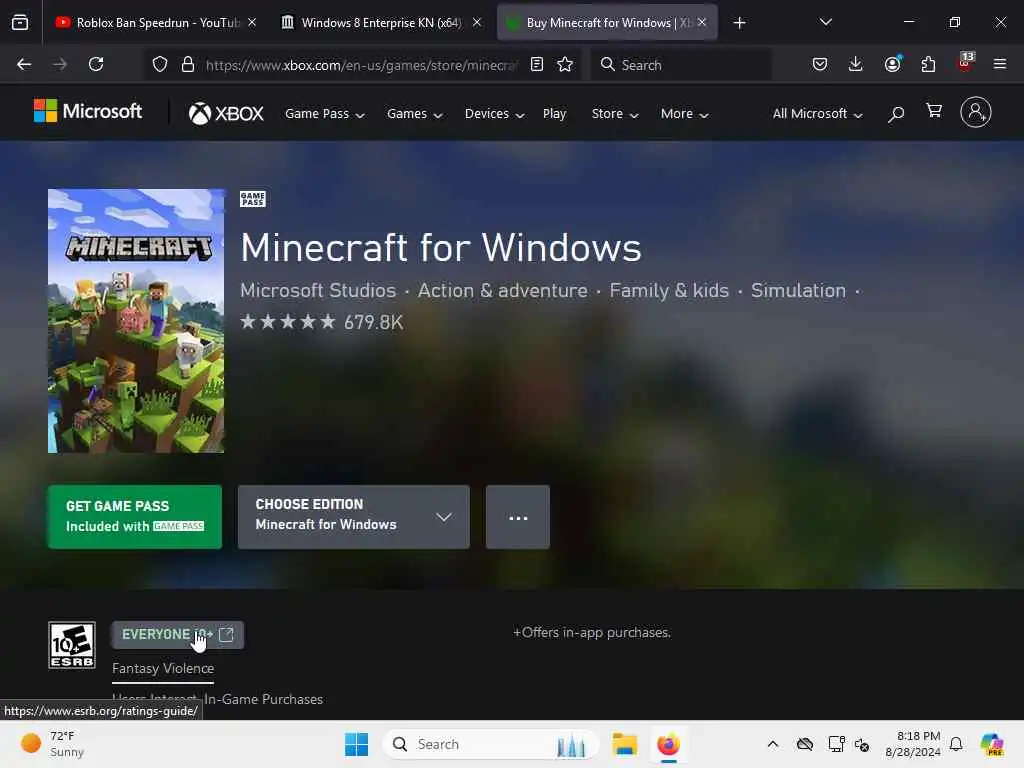The height and width of the screenshot is (768, 1024).
Task: Click Firefox taskbar icon
Action: [x=668, y=744]
